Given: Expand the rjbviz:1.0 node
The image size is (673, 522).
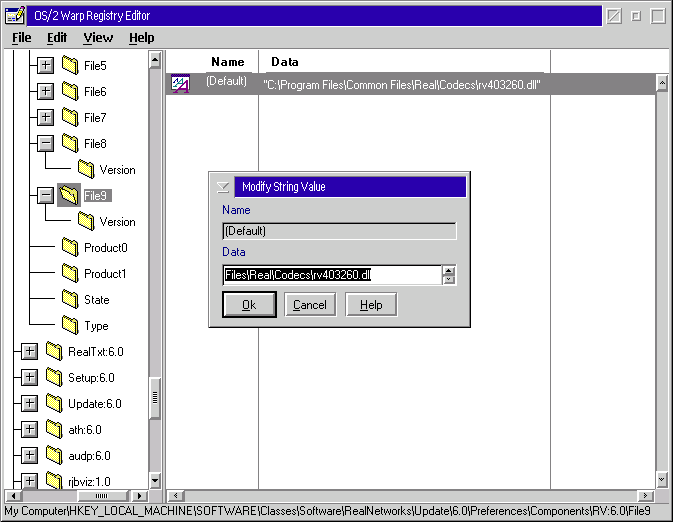Looking at the screenshot, I should tap(30, 481).
